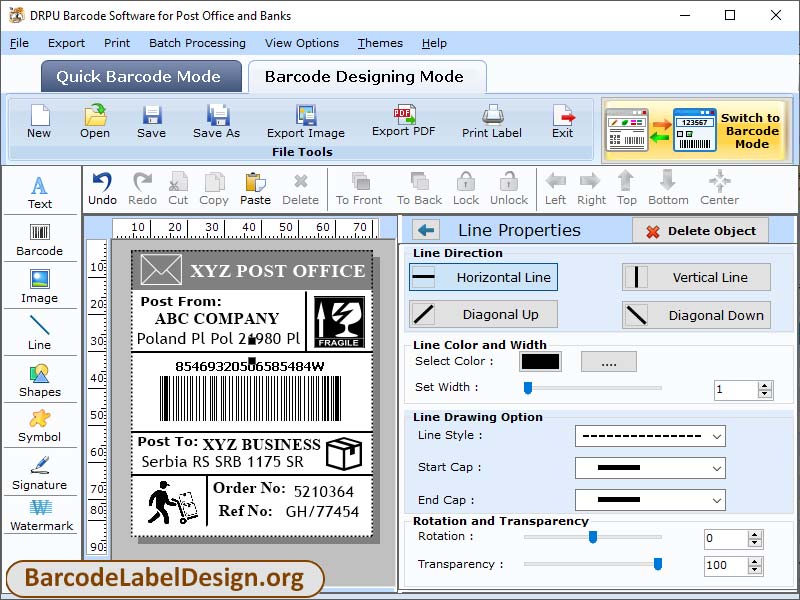Click the Redo toolbar icon
The width and height of the screenshot is (800, 600).
pos(142,189)
